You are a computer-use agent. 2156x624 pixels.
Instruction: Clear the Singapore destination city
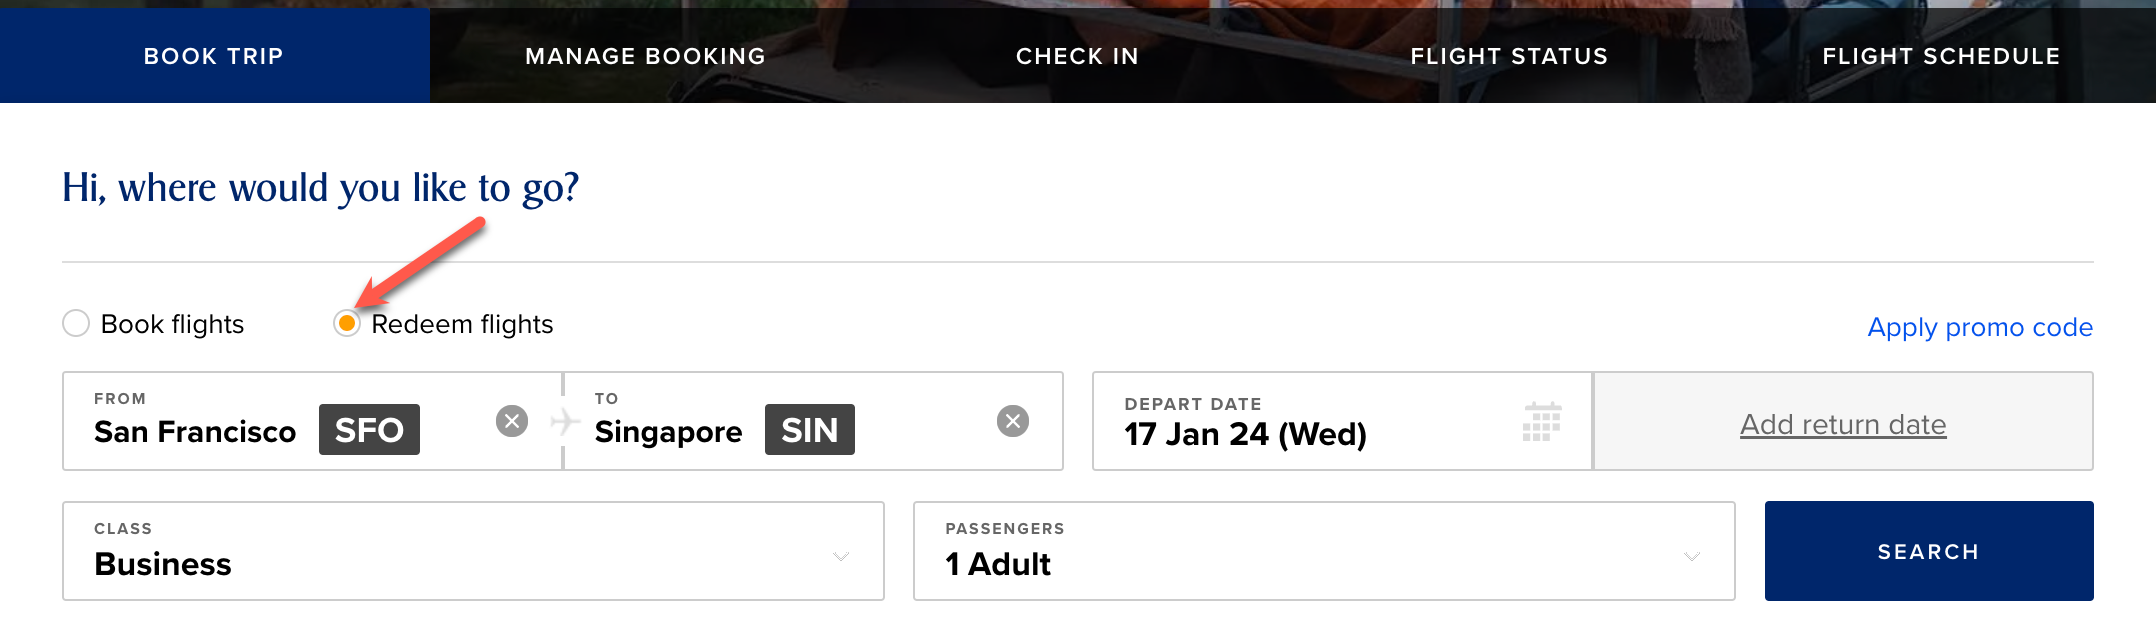click(x=1014, y=421)
